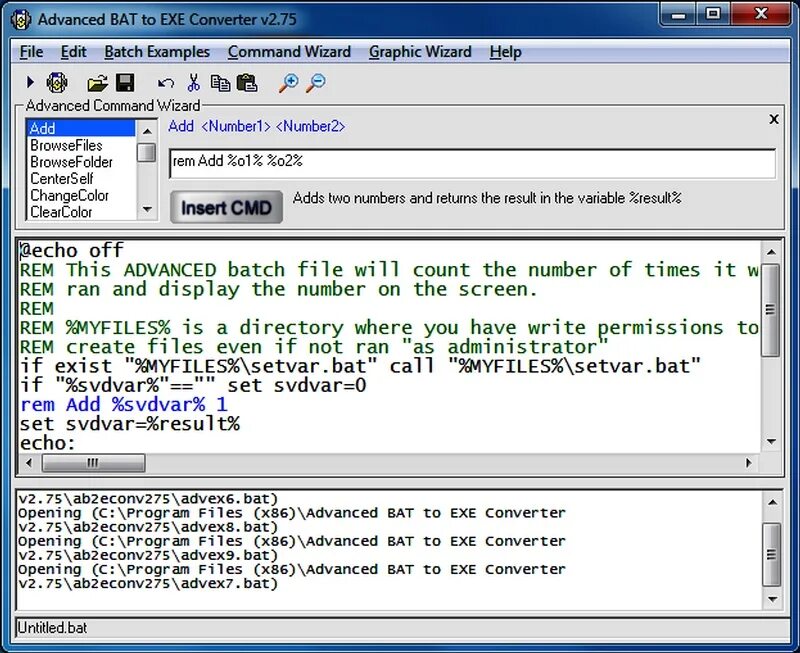Zoom in with the magnifier plus icon

[x=289, y=83]
